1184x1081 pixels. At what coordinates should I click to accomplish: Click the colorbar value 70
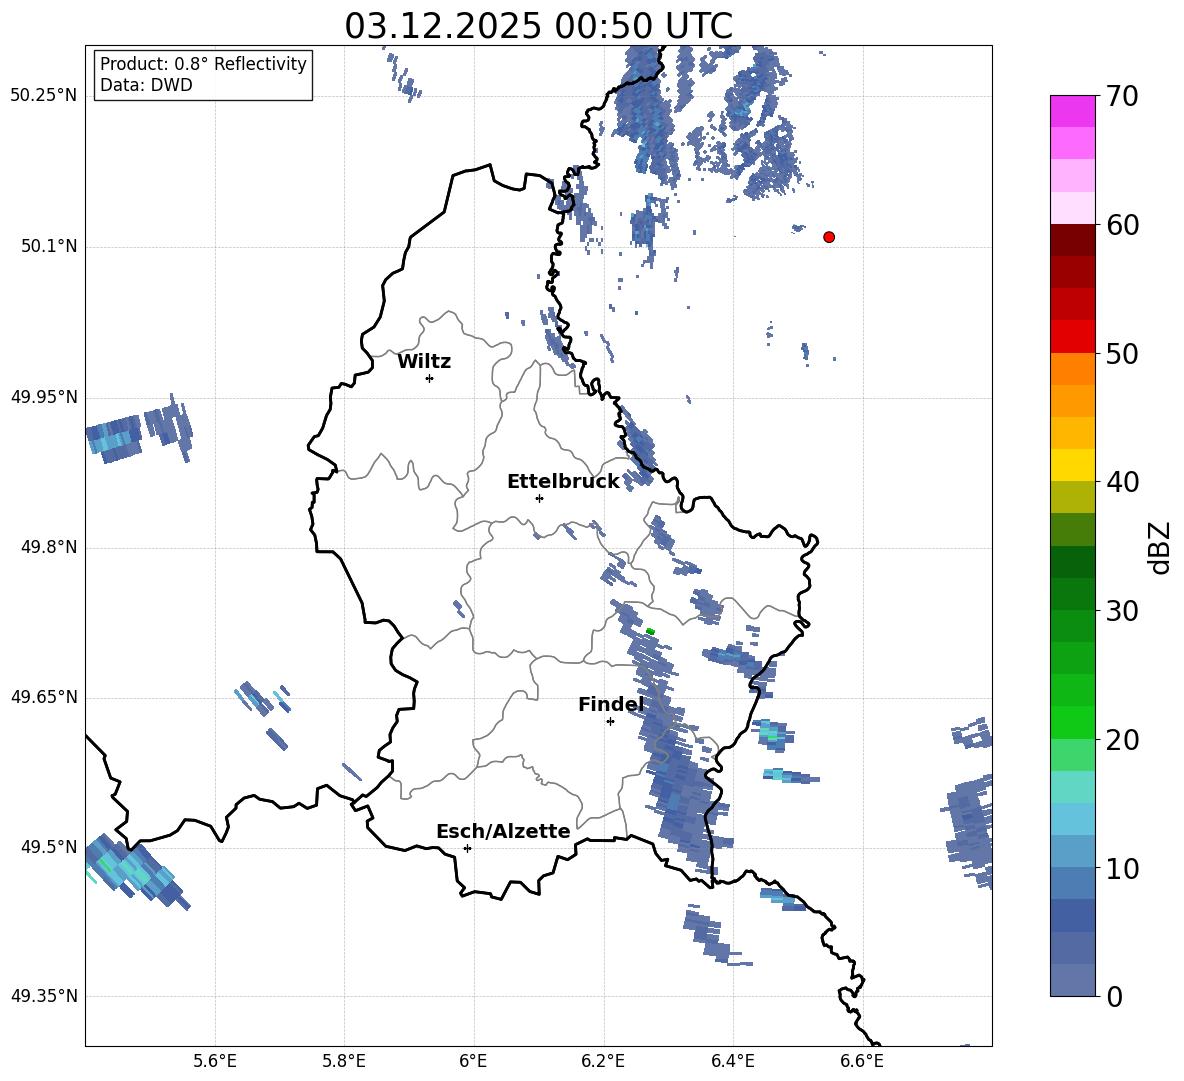[1122, 97]
